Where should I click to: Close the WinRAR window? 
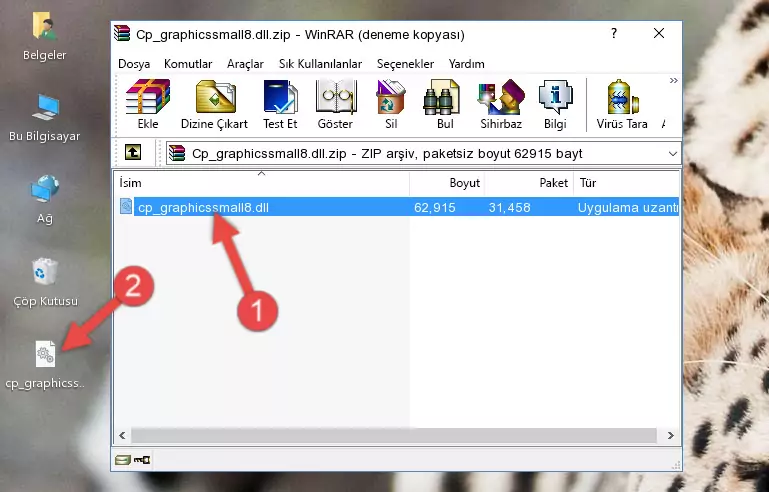point(659,33)
